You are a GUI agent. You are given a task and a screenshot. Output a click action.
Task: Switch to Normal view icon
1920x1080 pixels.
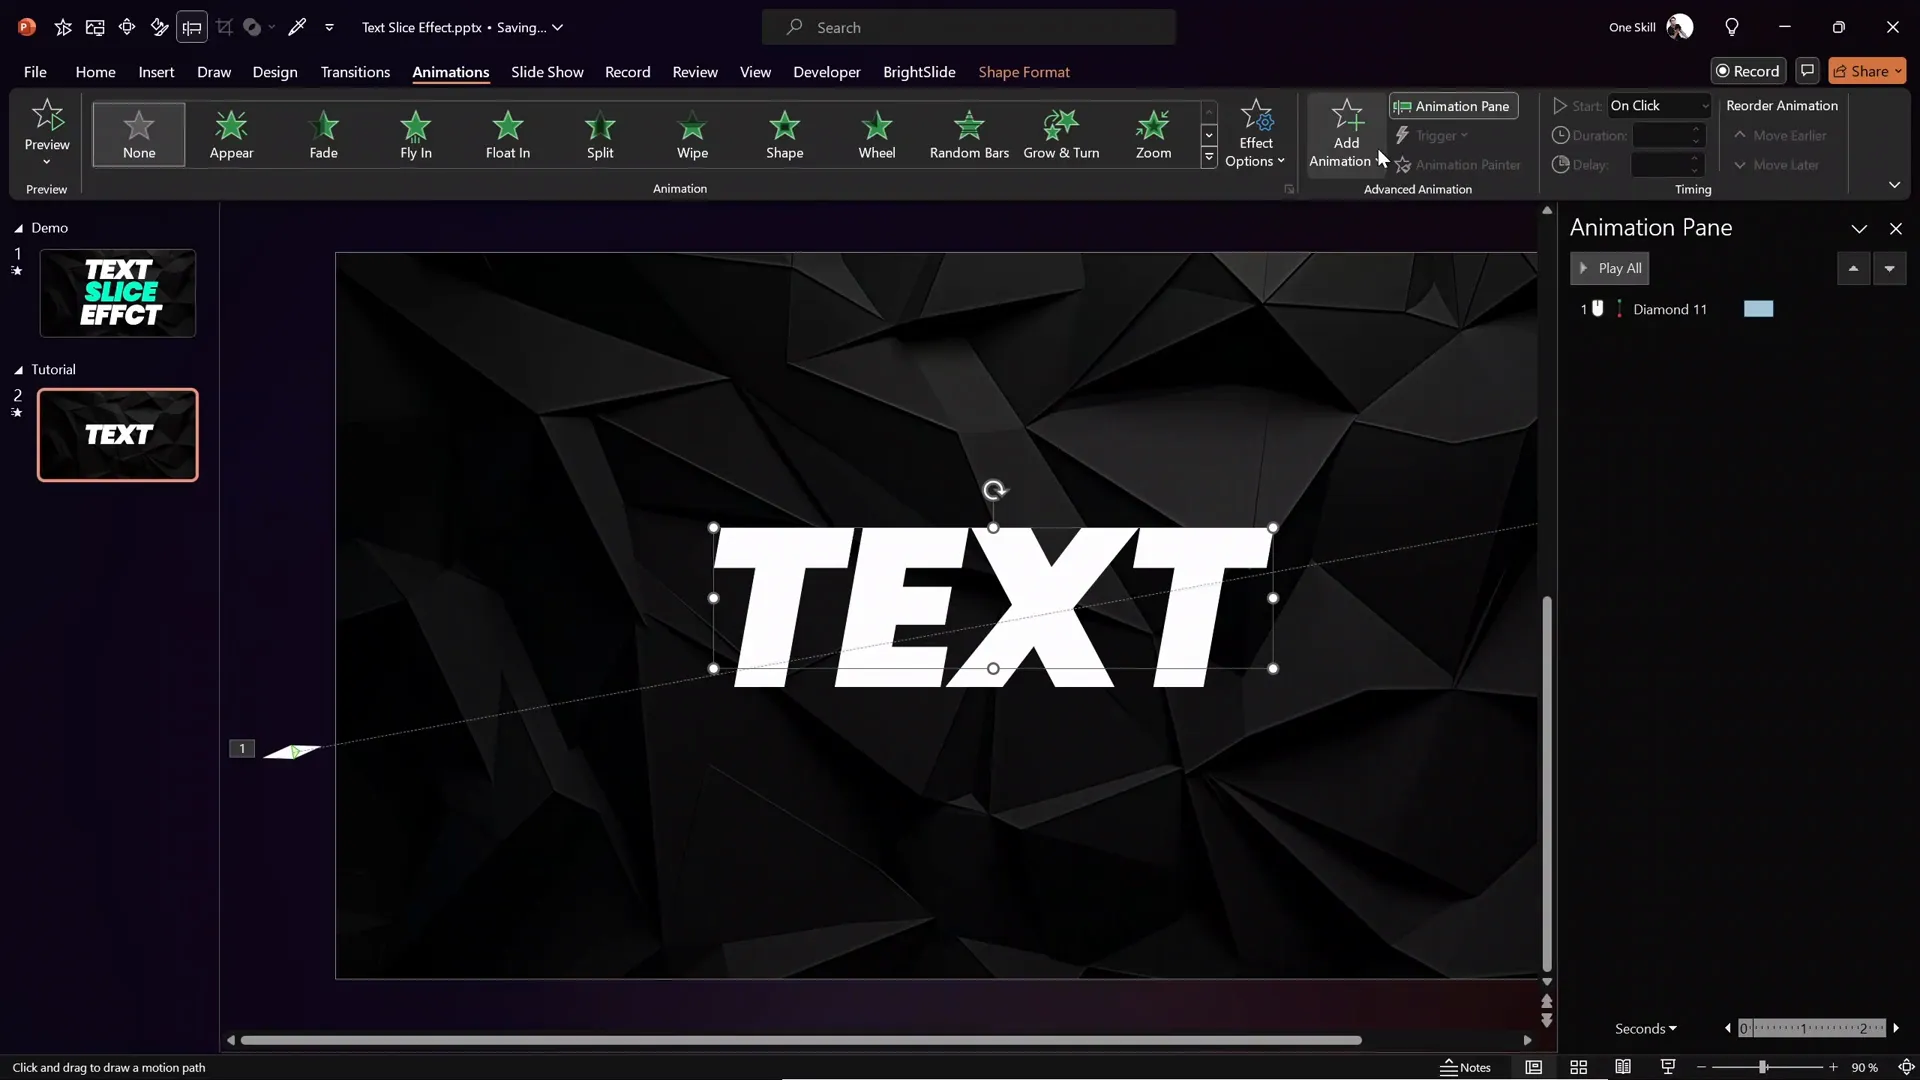(x=1533, y=1067)
